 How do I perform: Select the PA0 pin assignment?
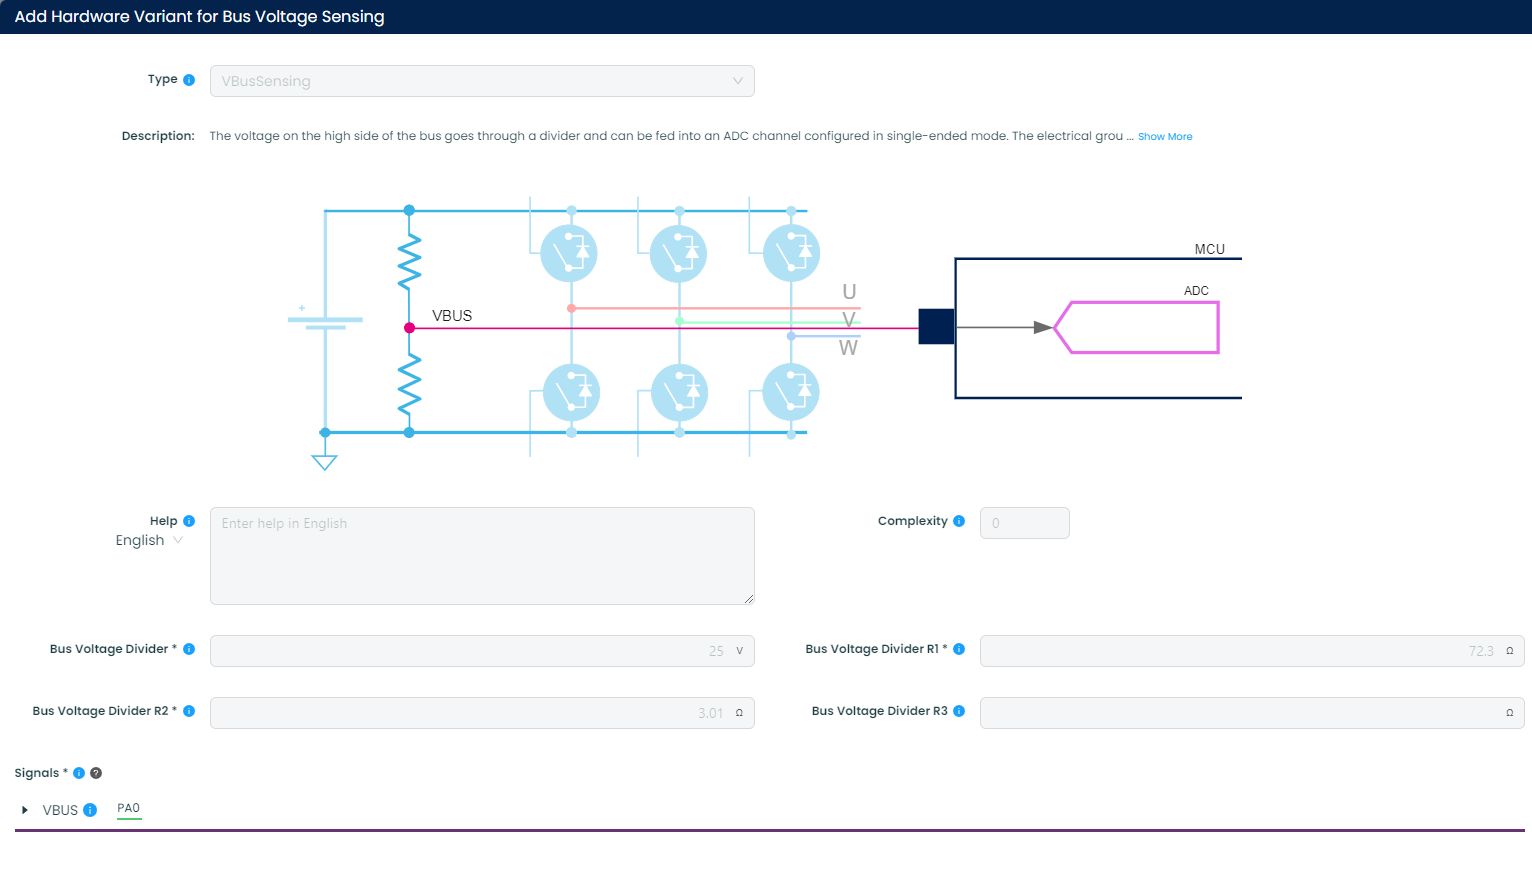(x=128, y=808)
